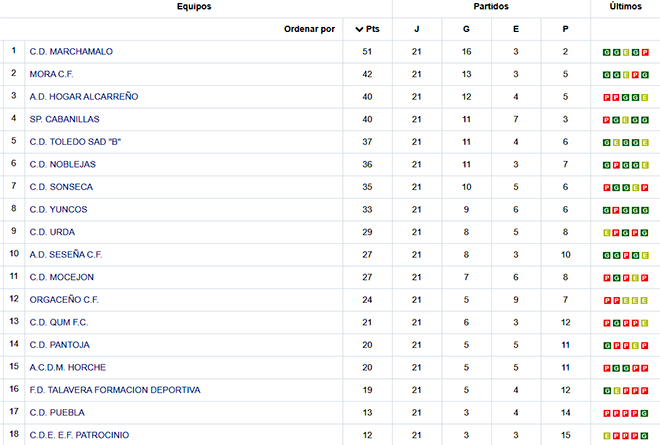The height and width of the screenshot is (445, 660).
Task: Click the chevron arrow next to Pts
Action: click(x=359, y=29)
